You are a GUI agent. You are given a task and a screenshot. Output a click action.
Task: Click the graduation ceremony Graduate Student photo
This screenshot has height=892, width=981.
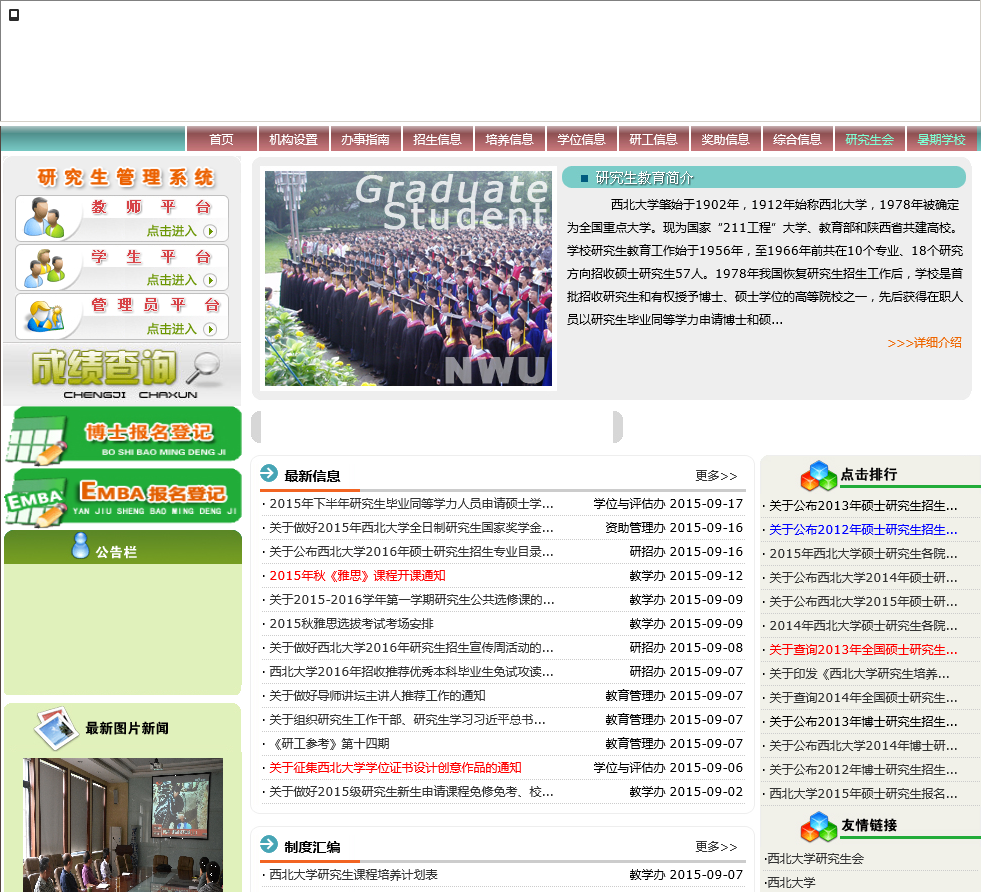408,278
